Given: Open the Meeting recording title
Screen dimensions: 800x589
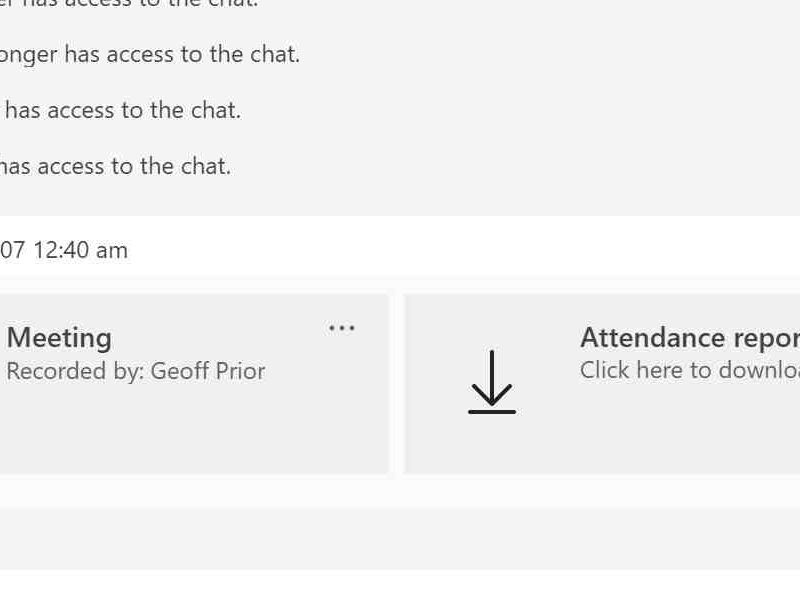Looking at the screenshot, I should [x=59, y=338].
